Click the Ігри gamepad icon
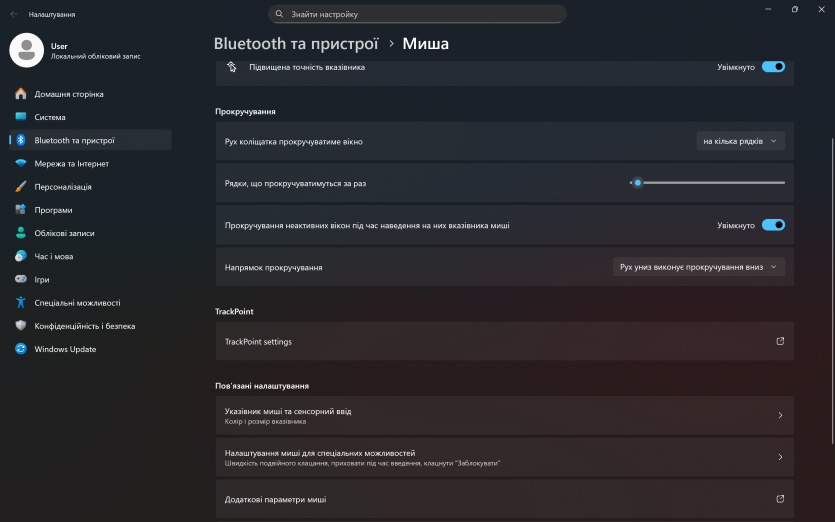The image size is (835, 522). [x=20, y=280]
